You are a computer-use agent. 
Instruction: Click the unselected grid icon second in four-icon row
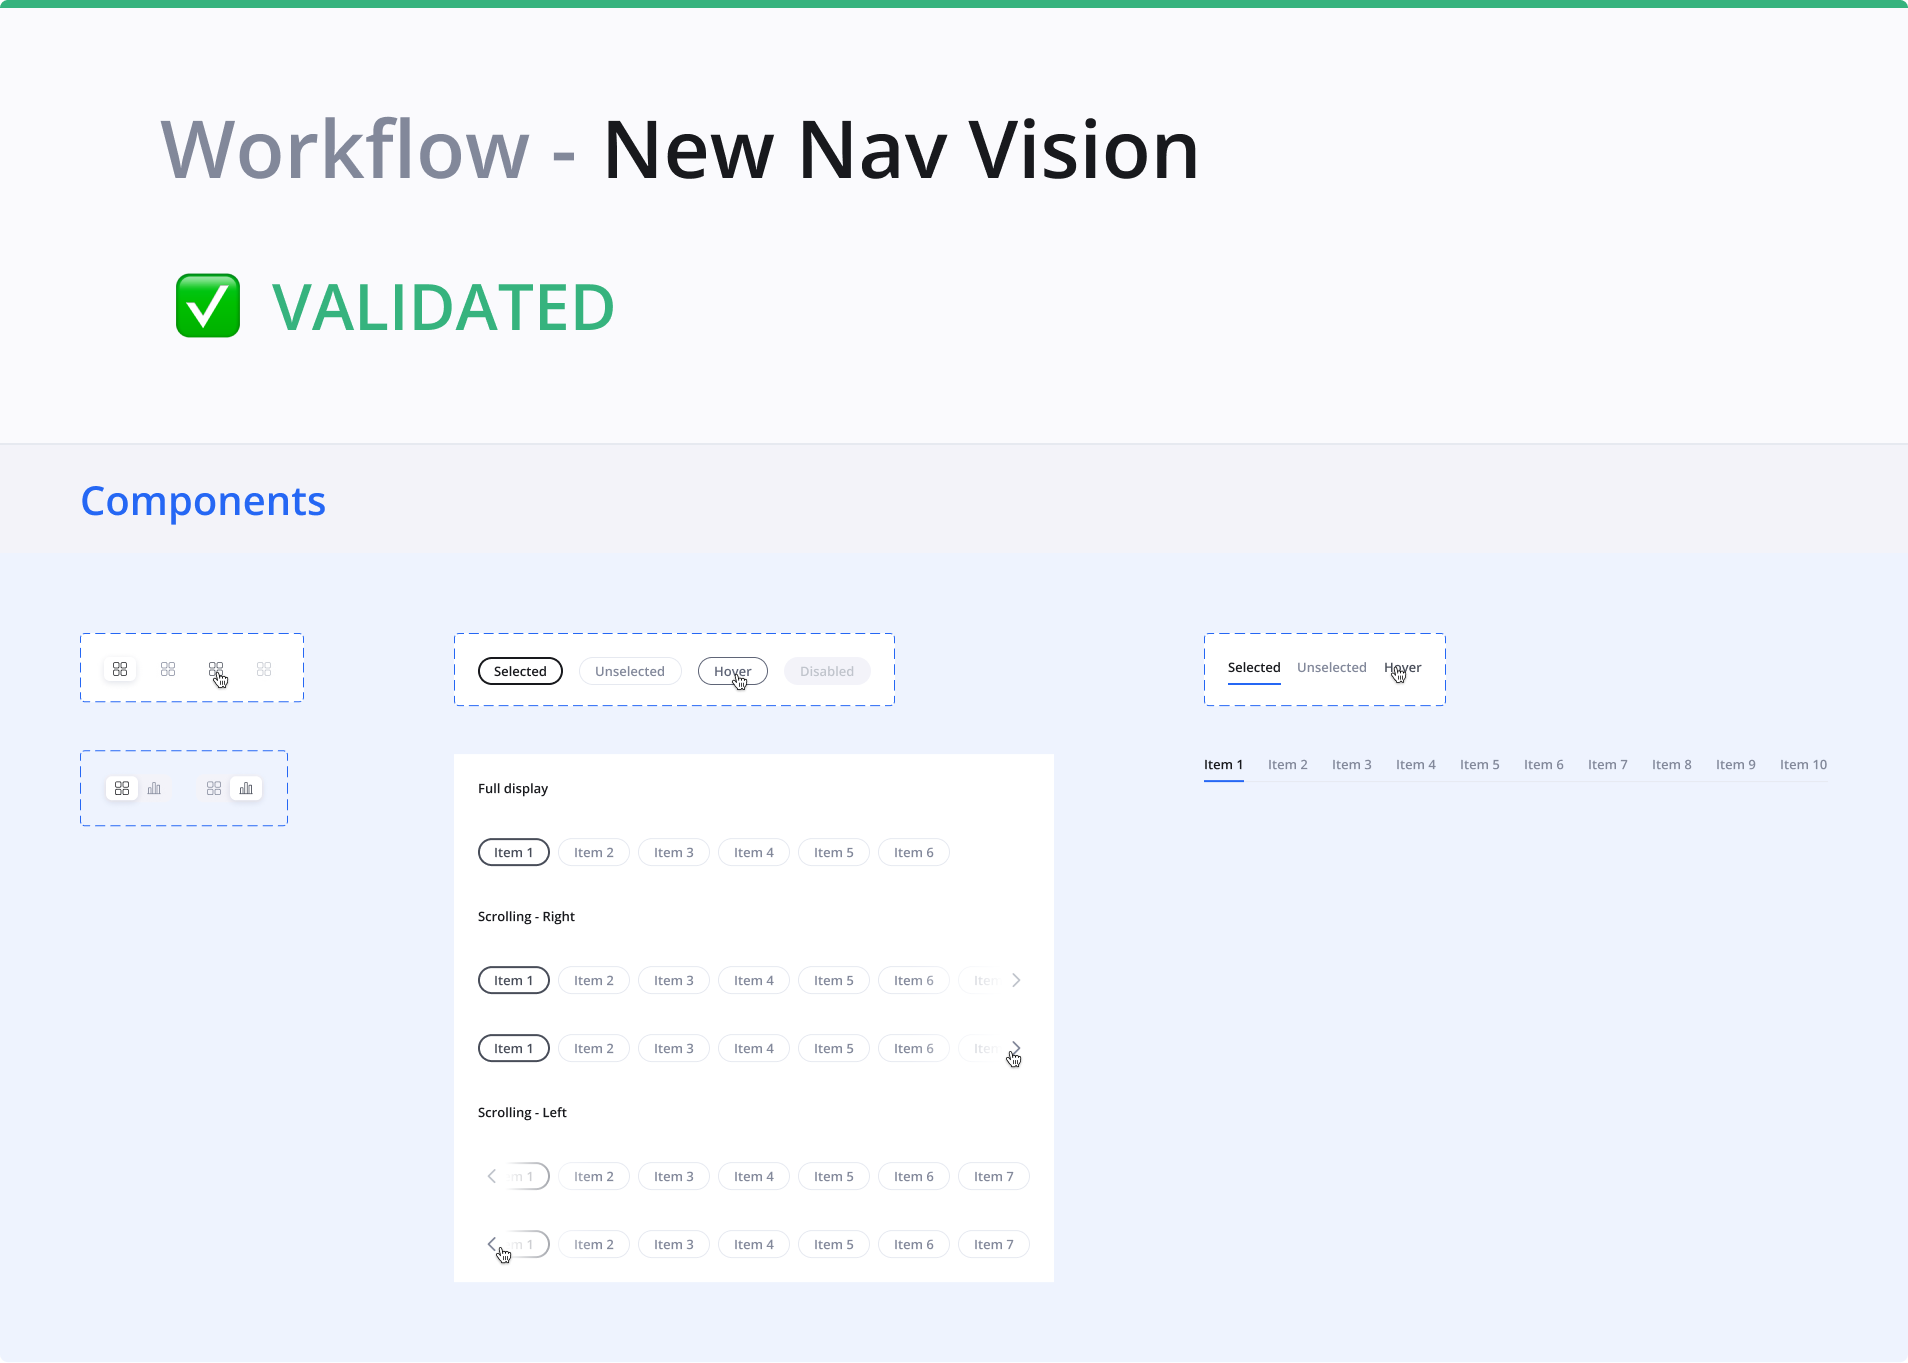168,669
